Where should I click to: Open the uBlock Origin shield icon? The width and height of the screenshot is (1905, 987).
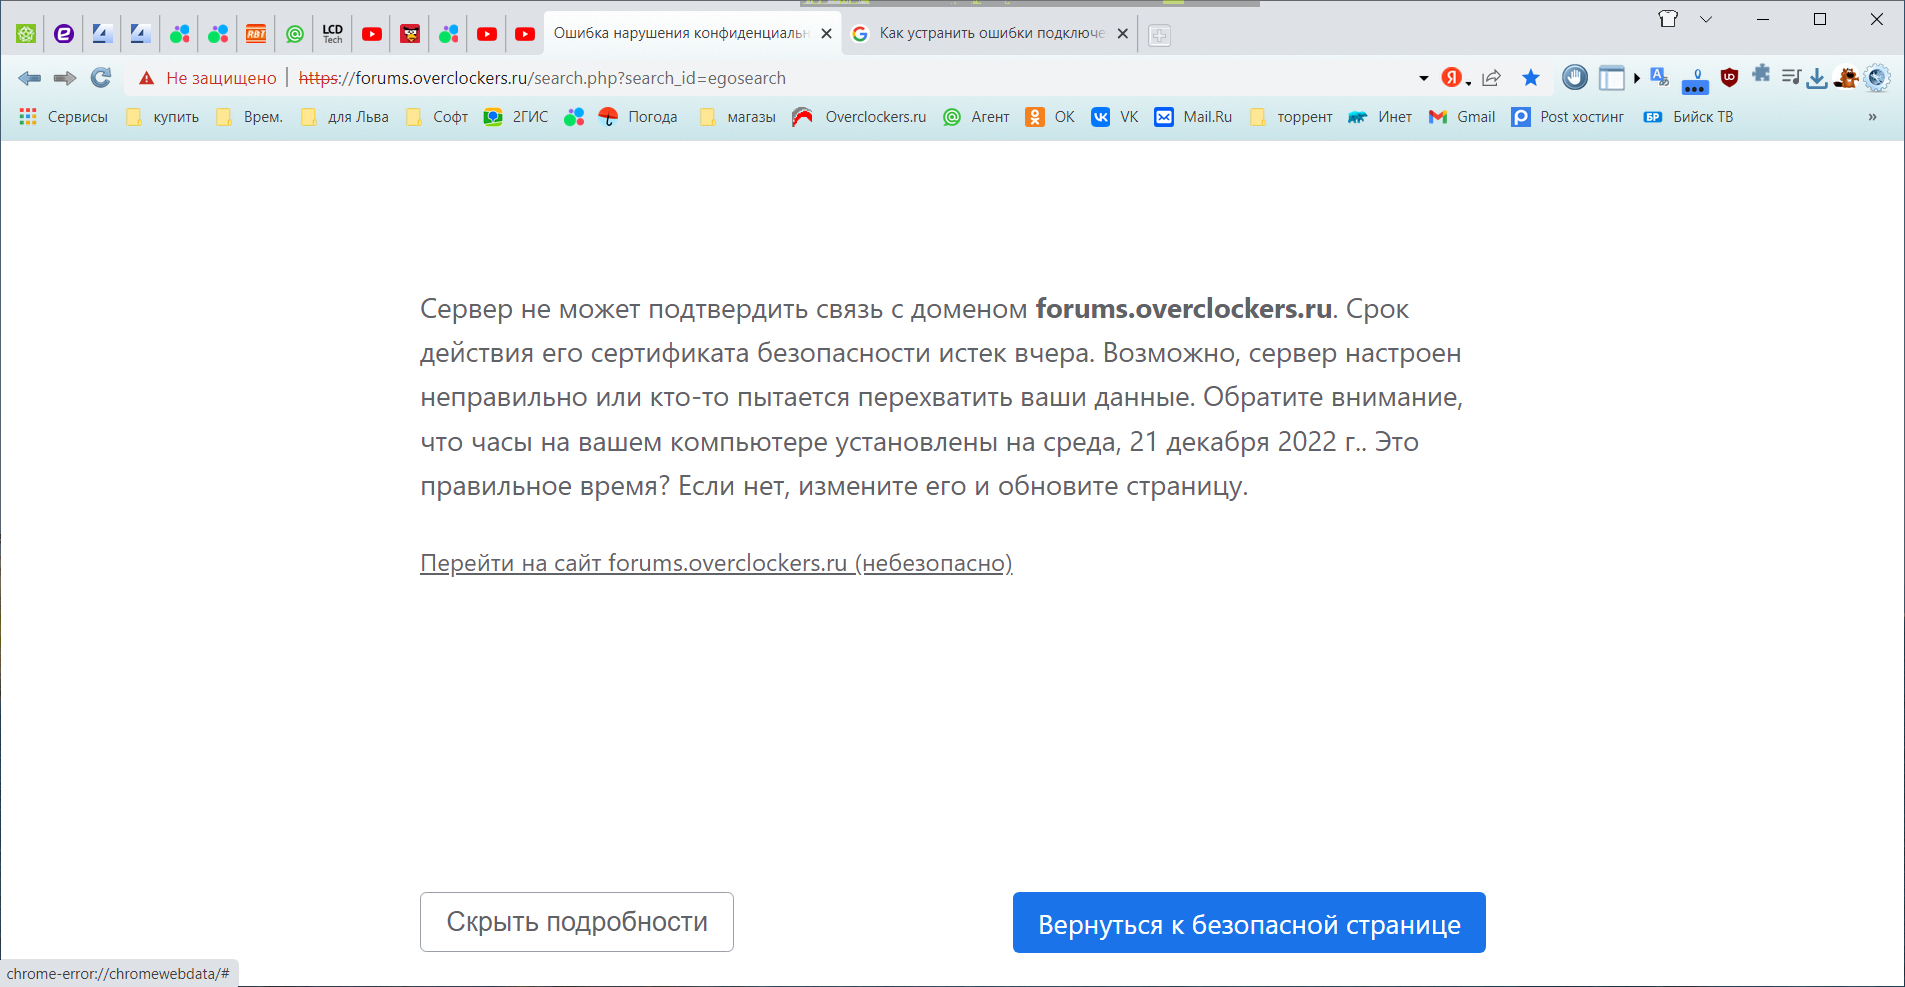coord(1730,77)
